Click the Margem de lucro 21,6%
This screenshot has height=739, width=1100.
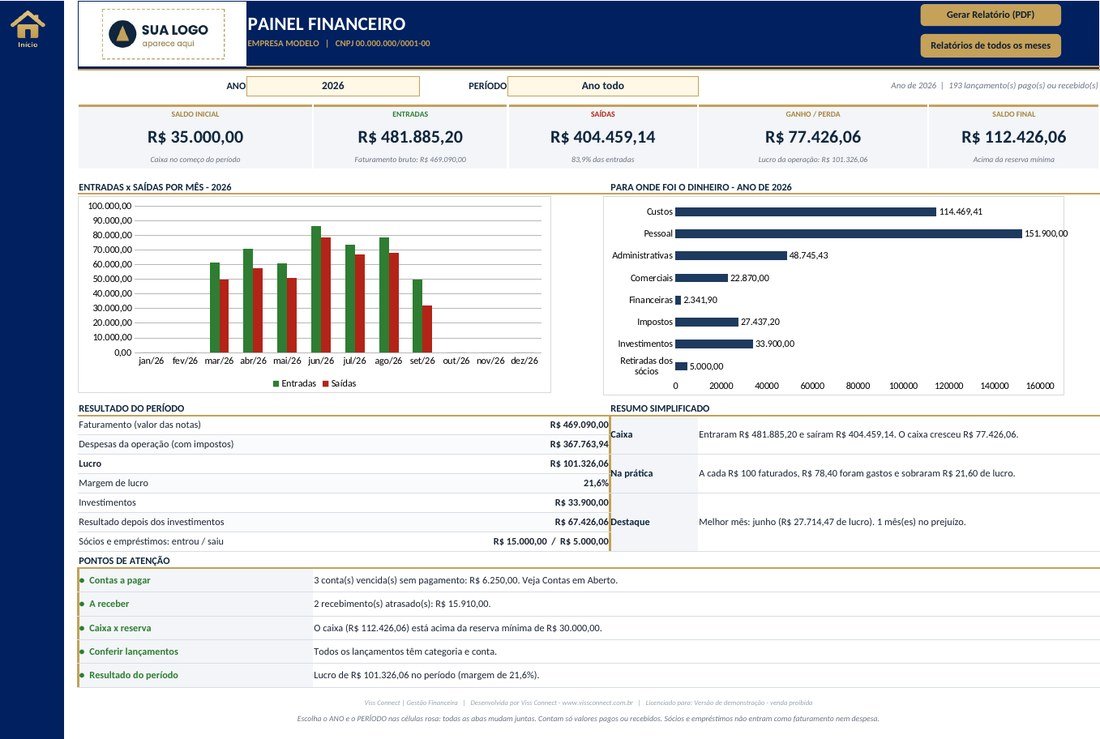(x=596, y=484)
